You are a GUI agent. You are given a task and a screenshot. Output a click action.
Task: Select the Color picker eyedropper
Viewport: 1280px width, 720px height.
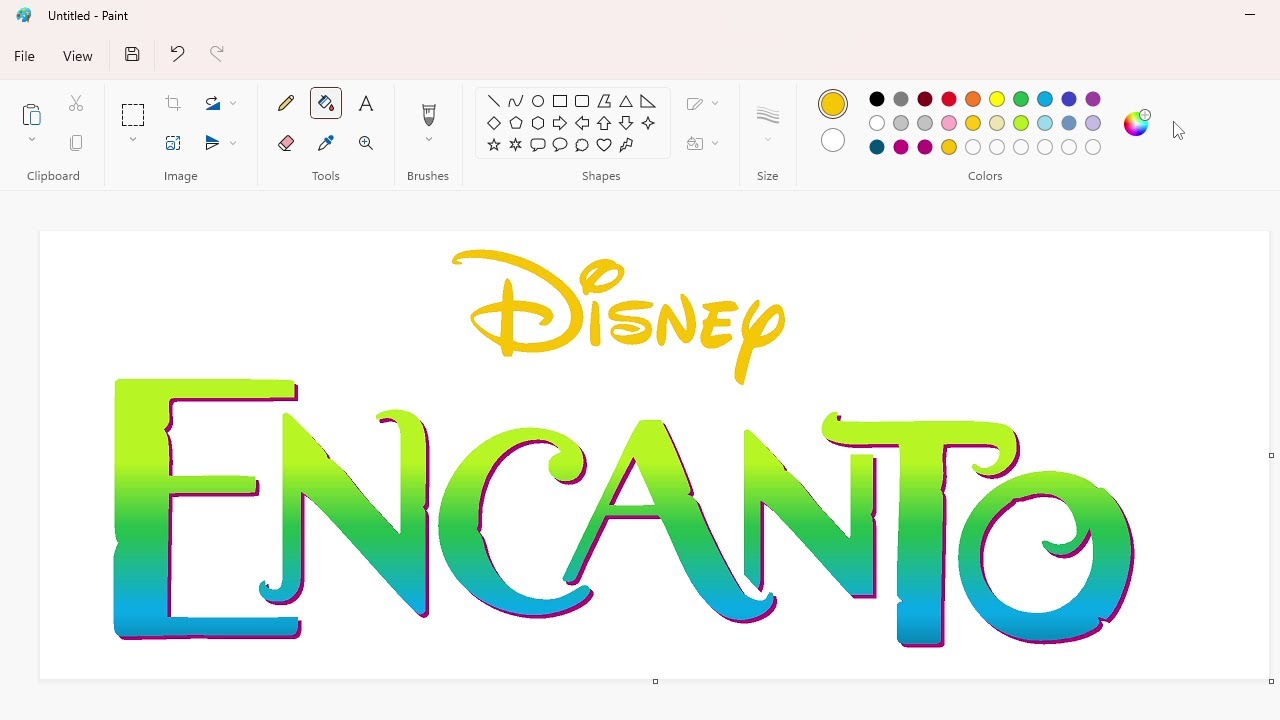pyautogui.click(x=326, y=143)
